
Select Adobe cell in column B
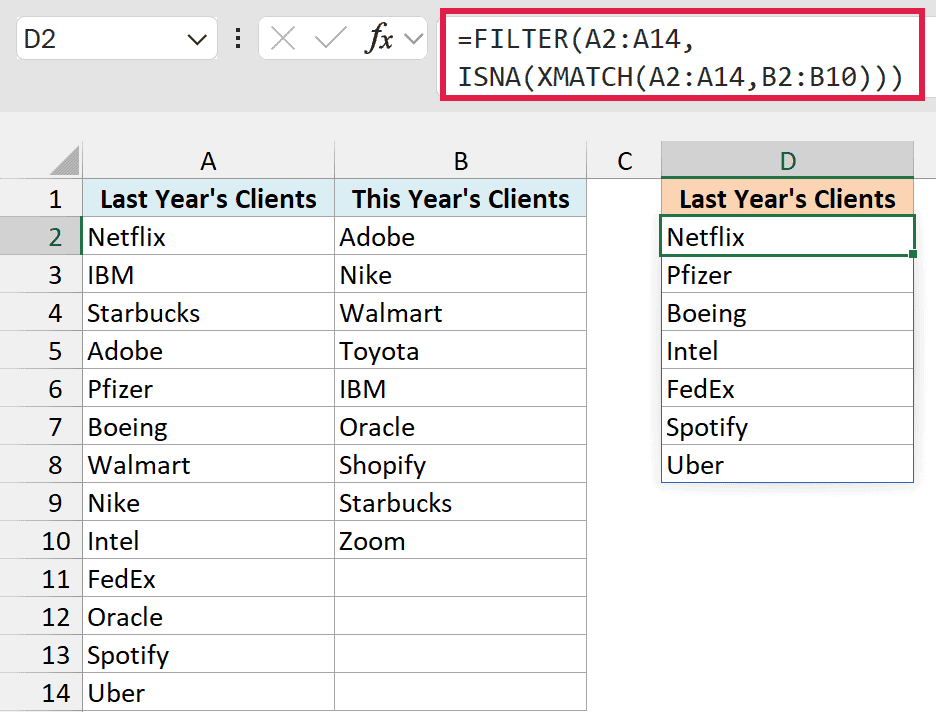[x=460, y=236]
